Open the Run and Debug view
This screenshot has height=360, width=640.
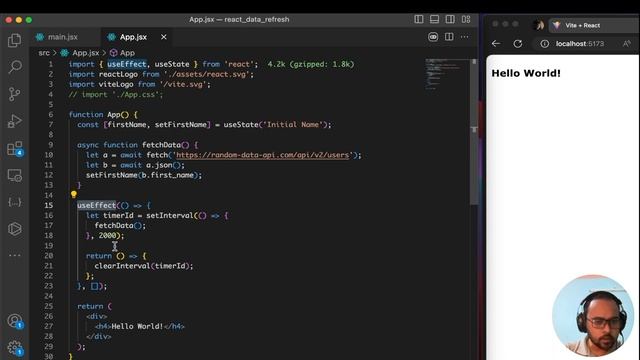click(x=15, y=121)
